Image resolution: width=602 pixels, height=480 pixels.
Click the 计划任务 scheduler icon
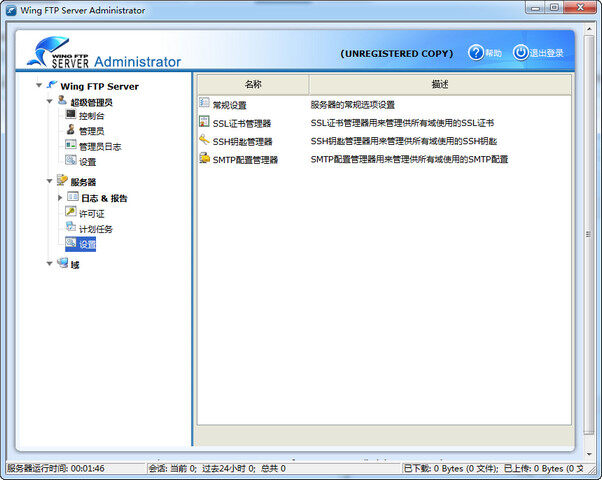[x=71, y=227]
